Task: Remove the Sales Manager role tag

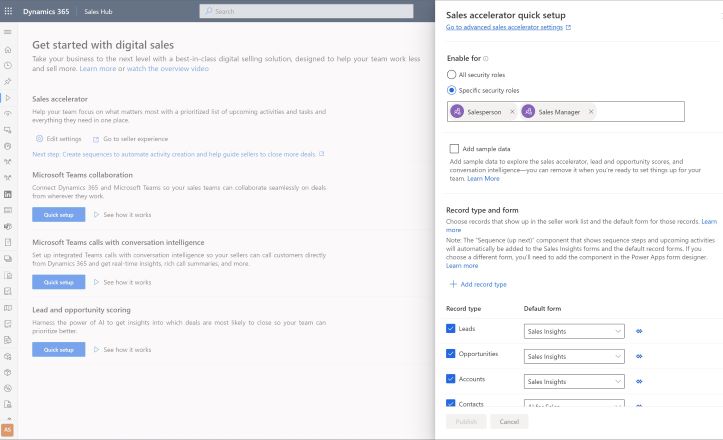Action: click(591, 112)
